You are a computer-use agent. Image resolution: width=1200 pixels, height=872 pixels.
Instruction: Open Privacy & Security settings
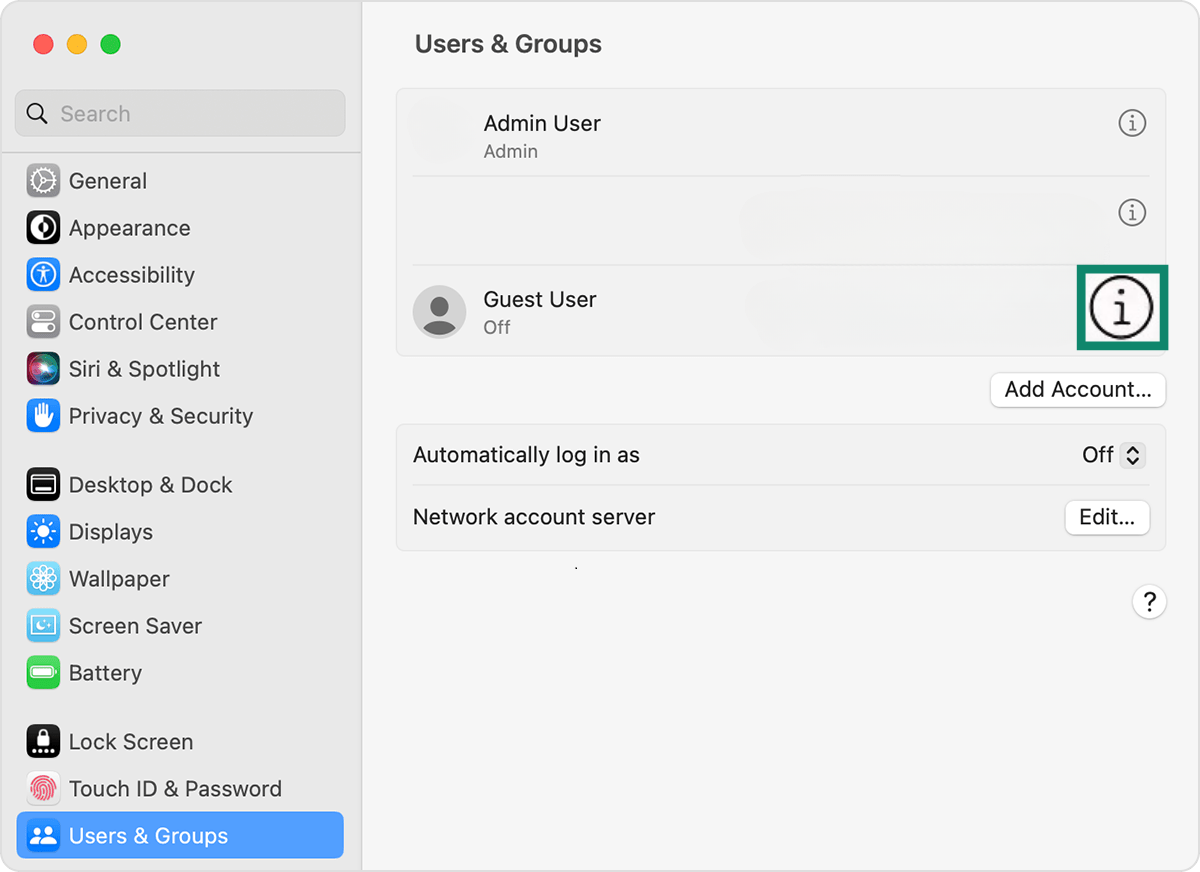[43, 416]
